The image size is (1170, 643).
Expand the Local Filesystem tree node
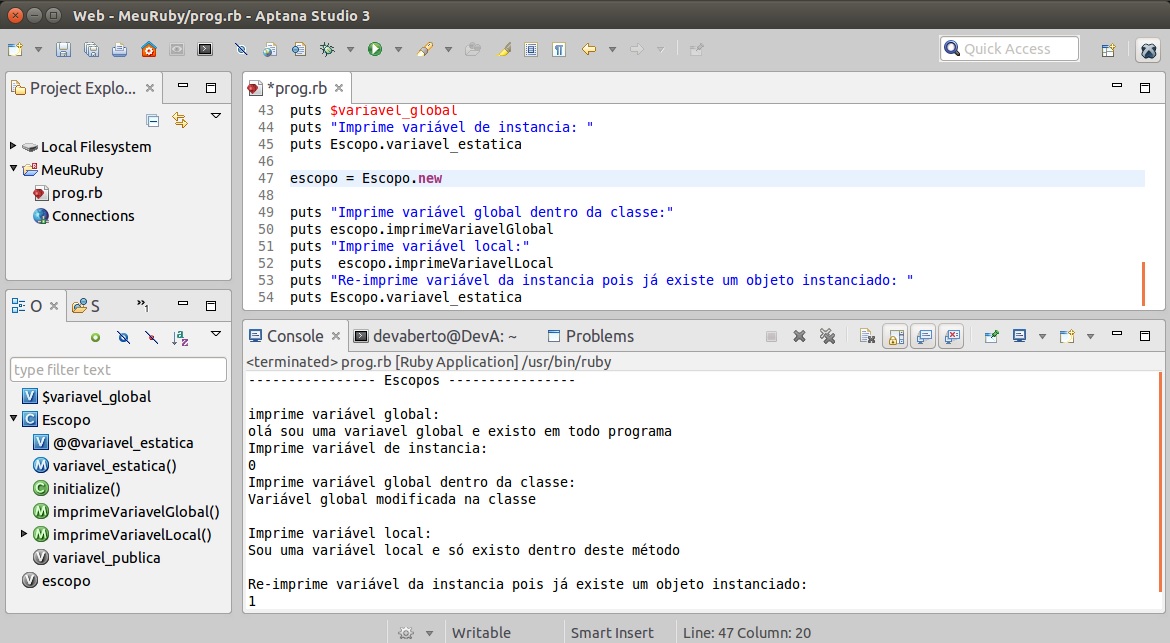(13, 146)
